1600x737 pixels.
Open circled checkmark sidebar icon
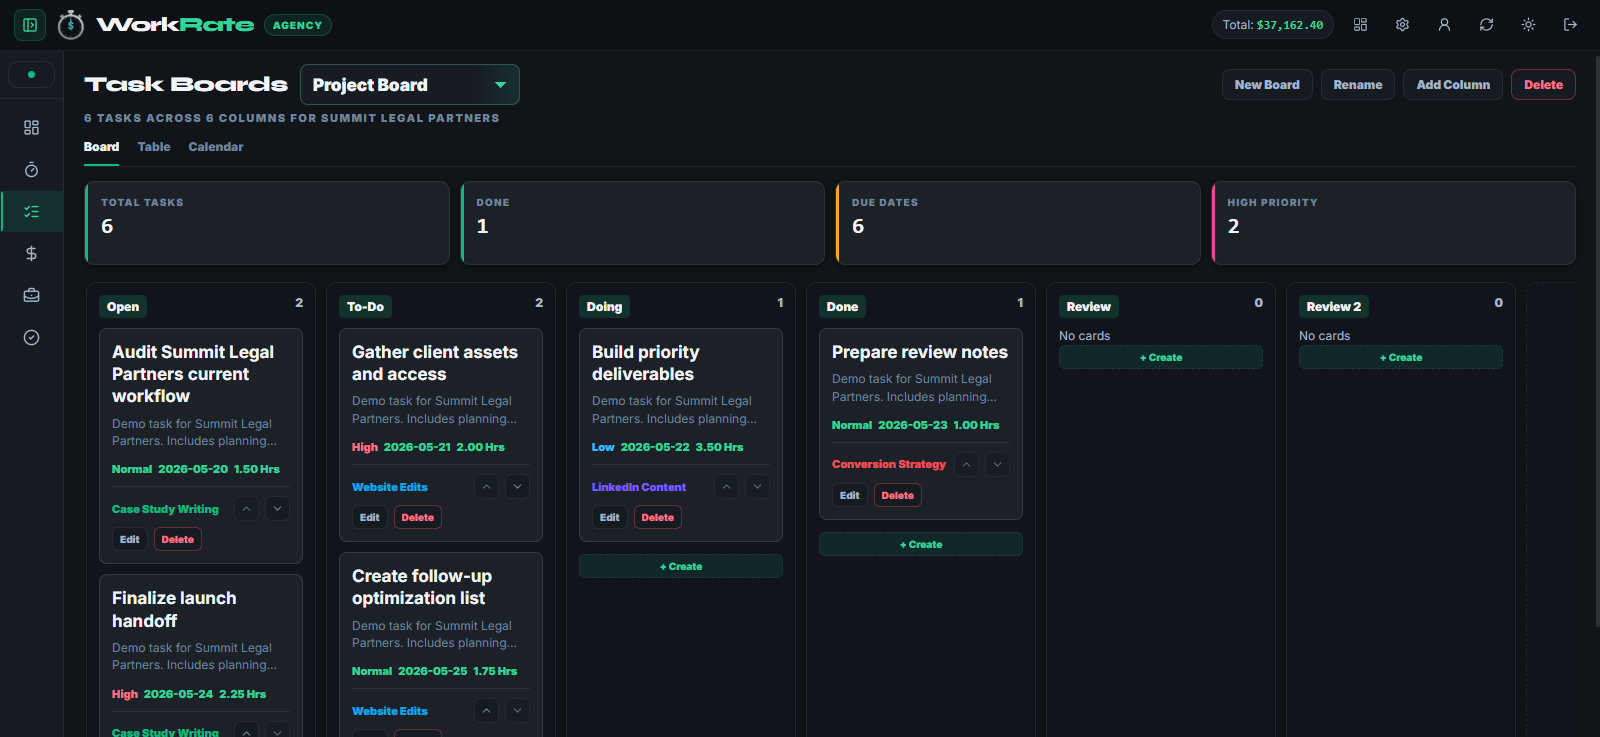(x=32, y=338)
